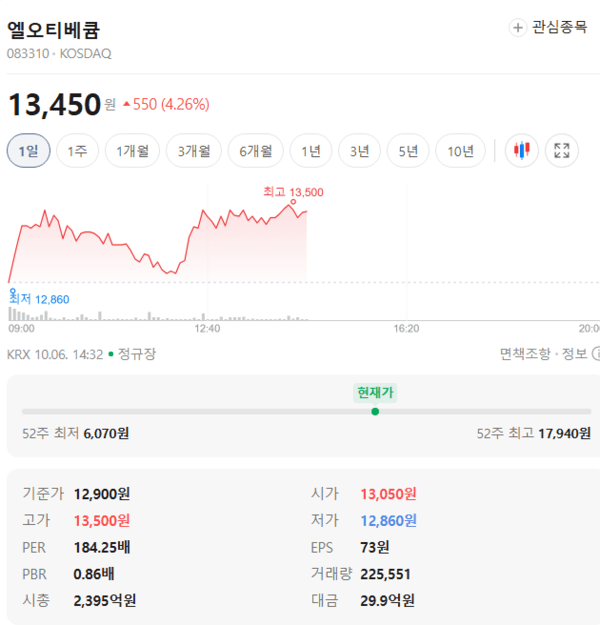Image resolution: width=600 pixels, height=625 pixels.
Task: Click the volume bars under the chart
Action: pos(157,316)
